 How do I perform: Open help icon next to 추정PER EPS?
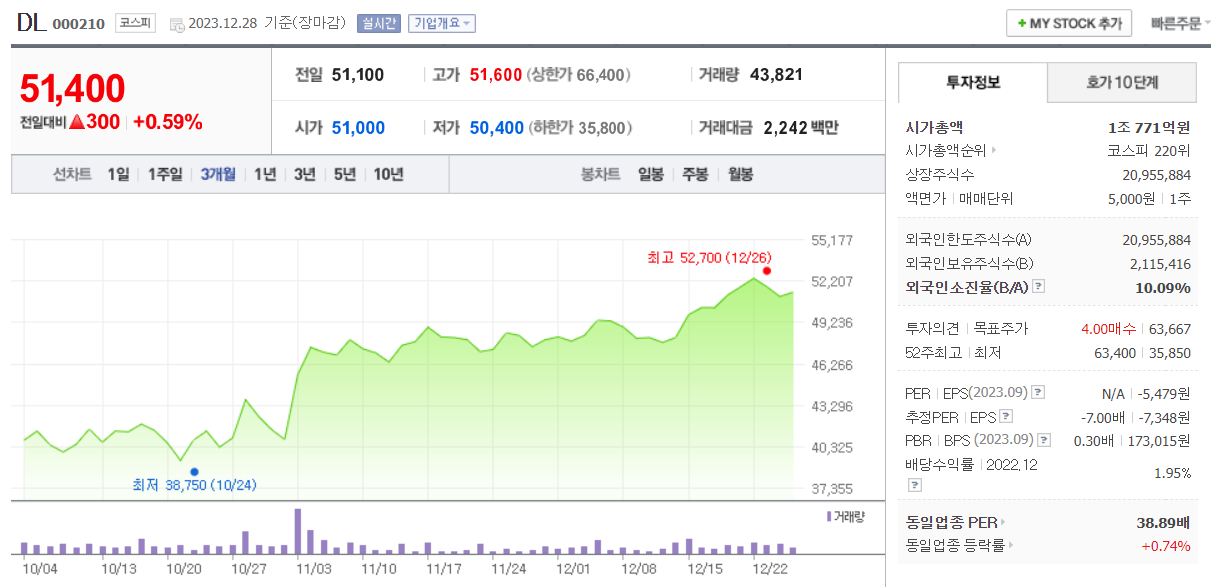(1006, 417)
